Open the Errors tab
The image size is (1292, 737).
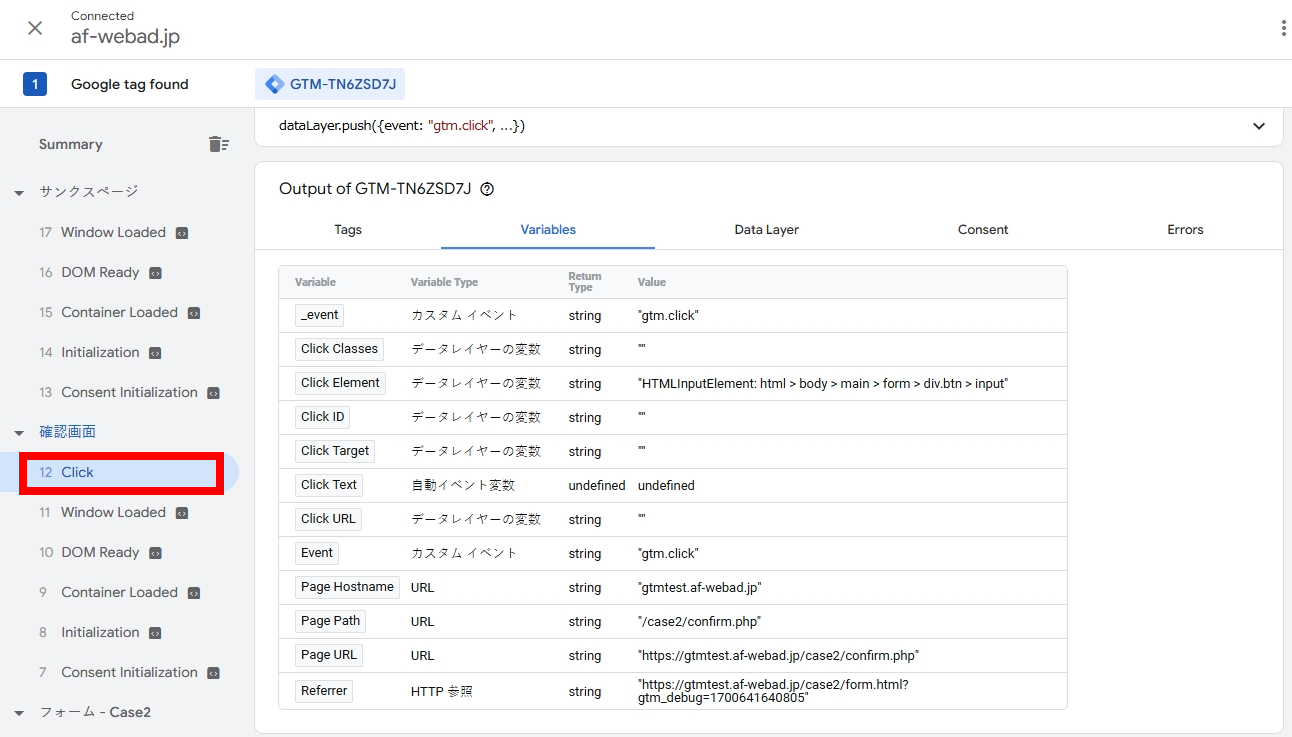tap(1185, 230)
